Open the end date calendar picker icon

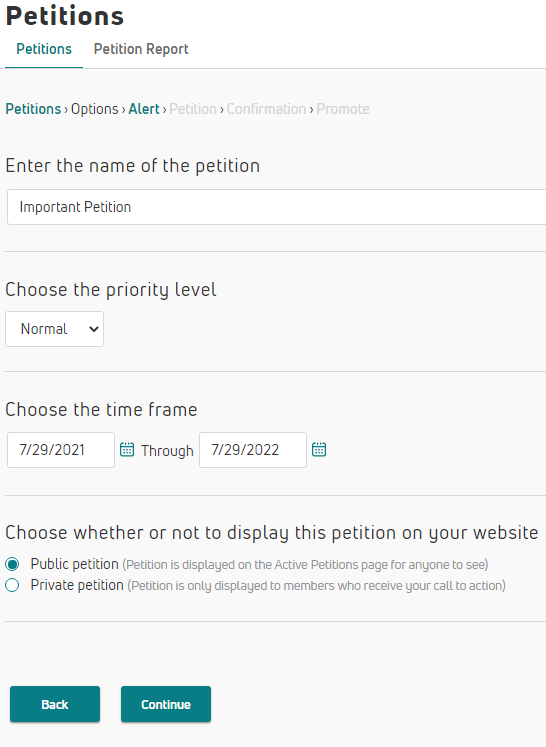(x=319, y=449)
